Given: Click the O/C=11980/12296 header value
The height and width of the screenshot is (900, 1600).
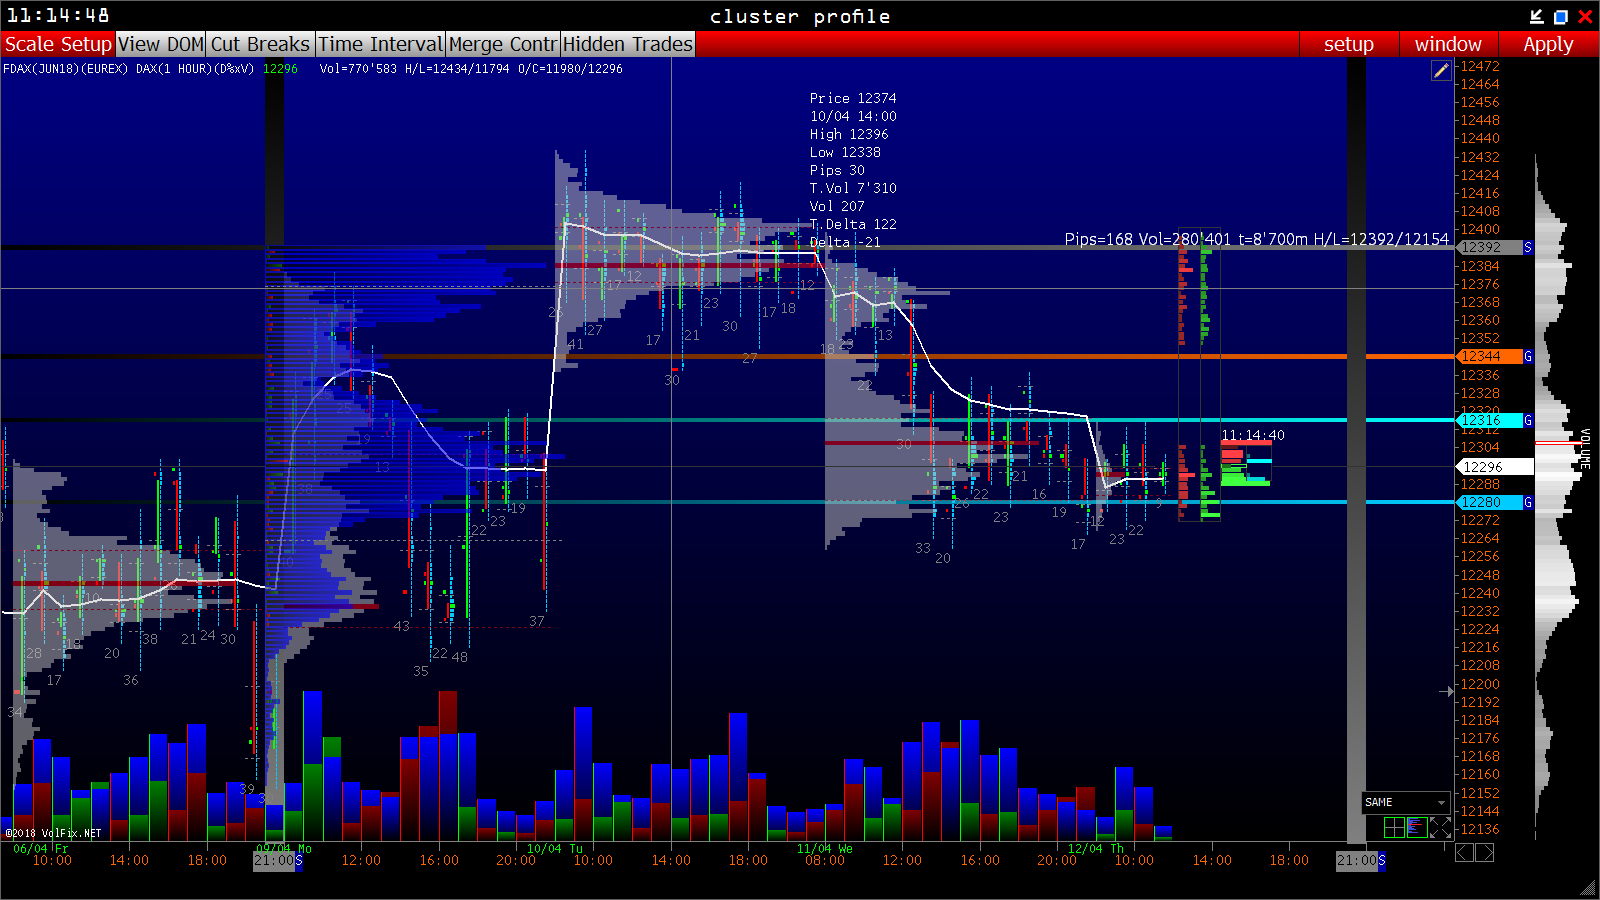Looking at the screenshot, I should point(570,69).
